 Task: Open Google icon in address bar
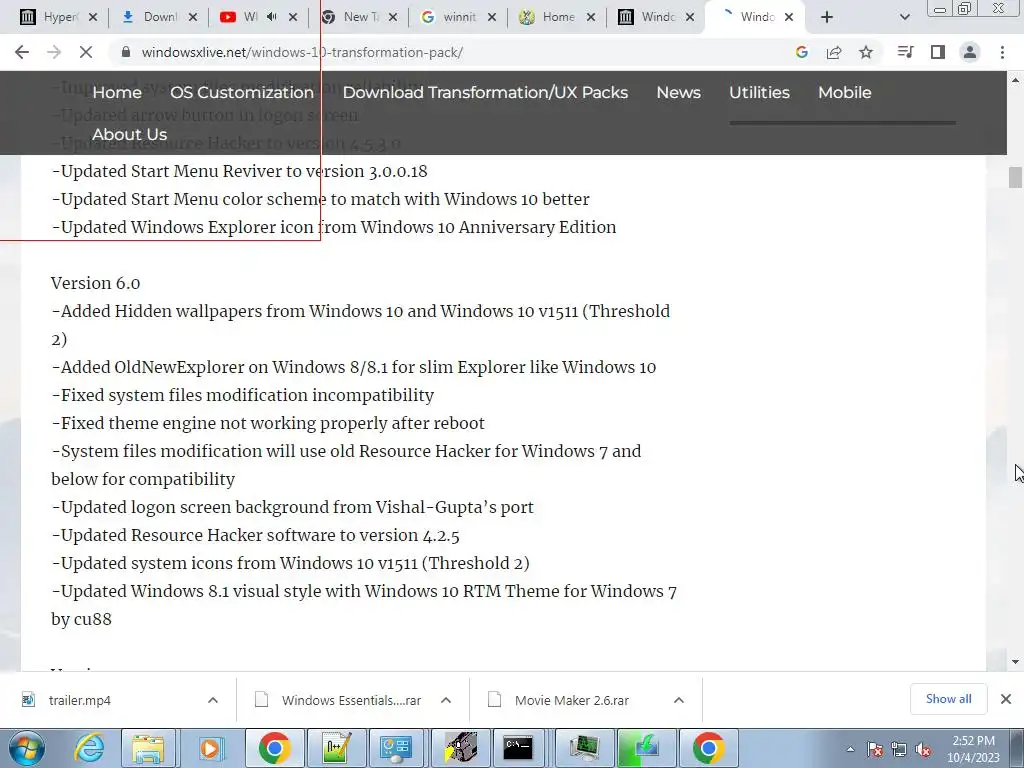coord(801,52)
